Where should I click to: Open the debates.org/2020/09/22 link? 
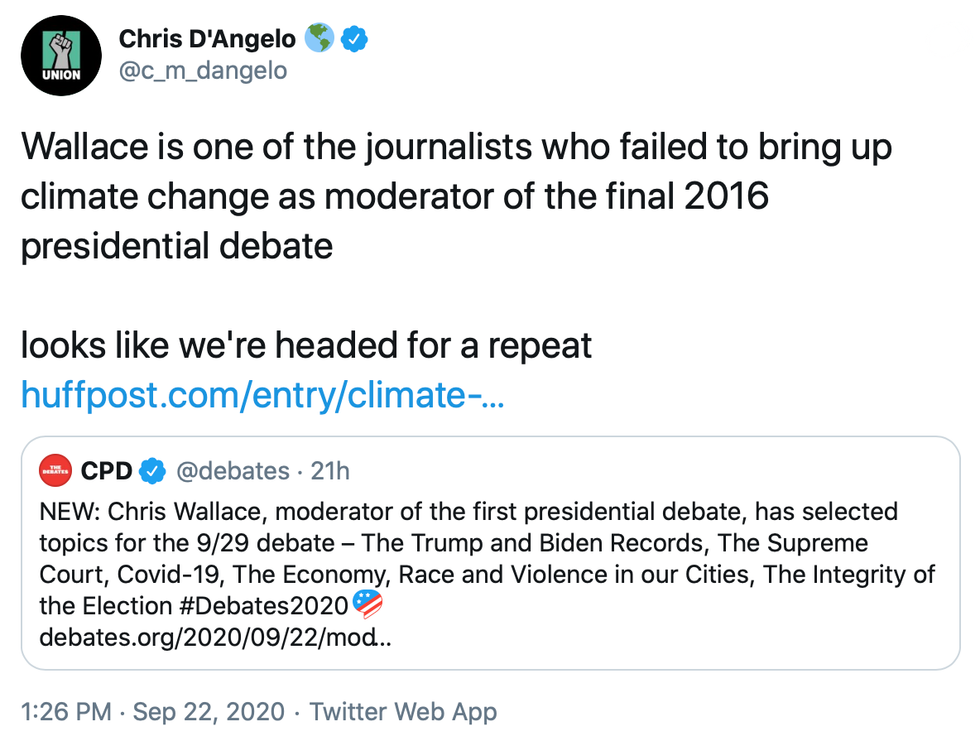[215, 636]
